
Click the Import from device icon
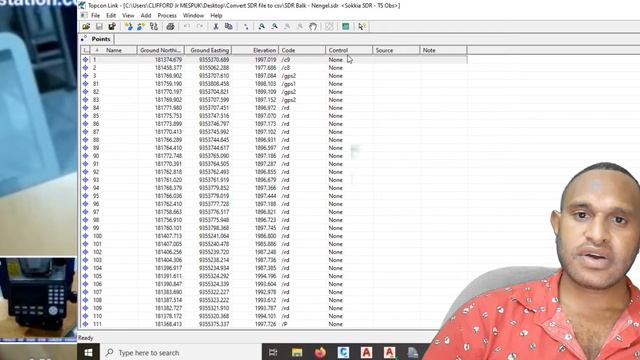pyautogui.click(x=129, y=27)
